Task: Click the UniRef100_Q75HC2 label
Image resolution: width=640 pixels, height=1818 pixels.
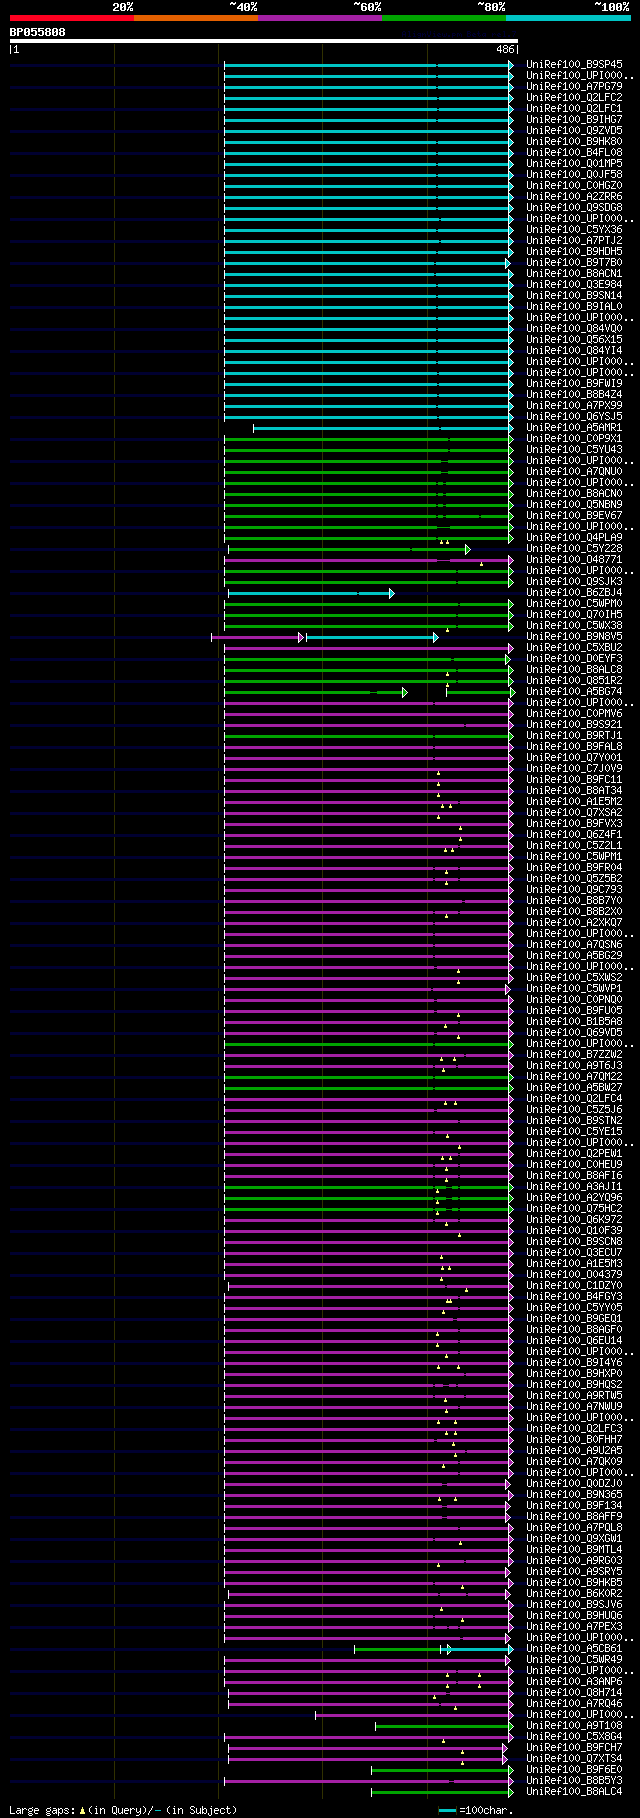Action: pyautogui.click(x=574, y=1208)
